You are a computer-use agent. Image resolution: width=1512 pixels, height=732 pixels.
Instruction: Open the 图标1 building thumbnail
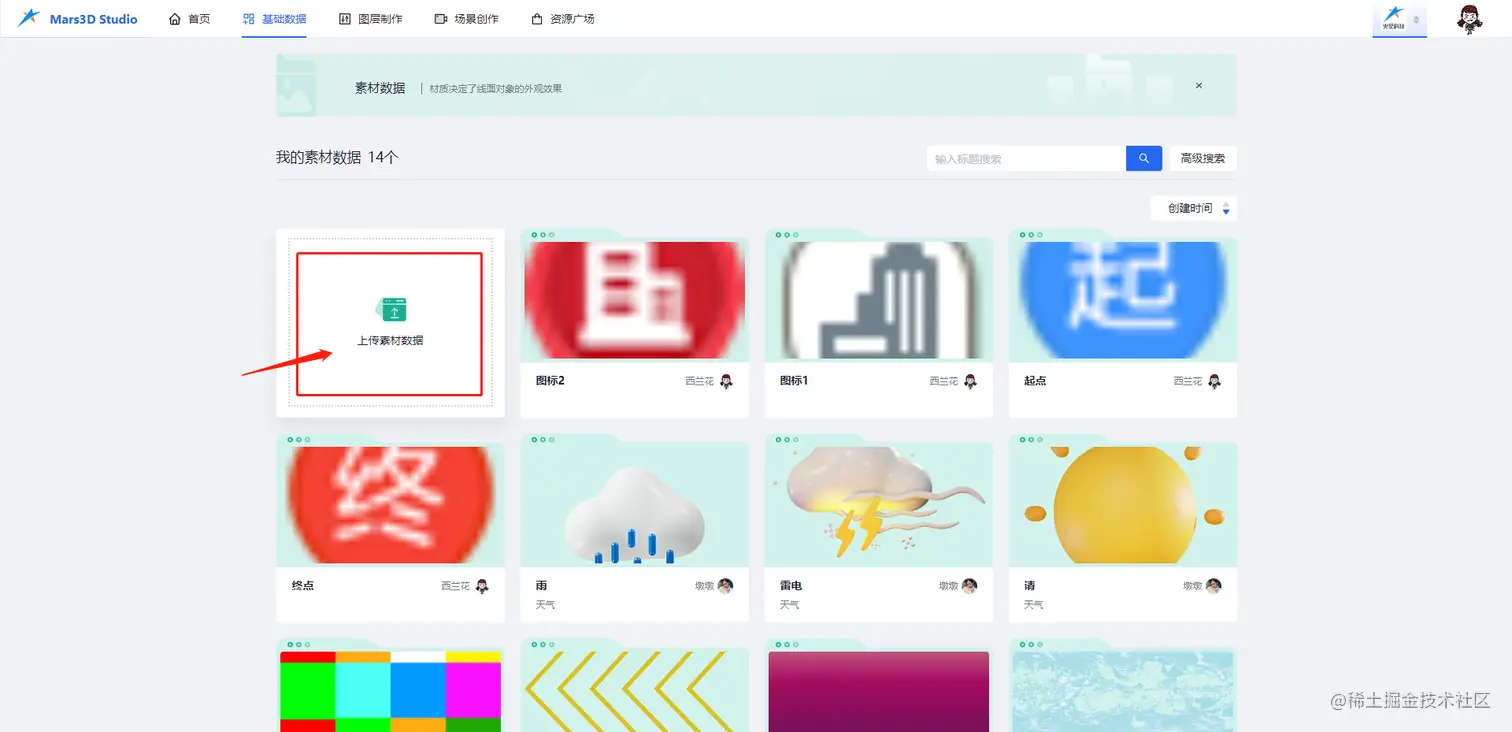coord(878,300)
